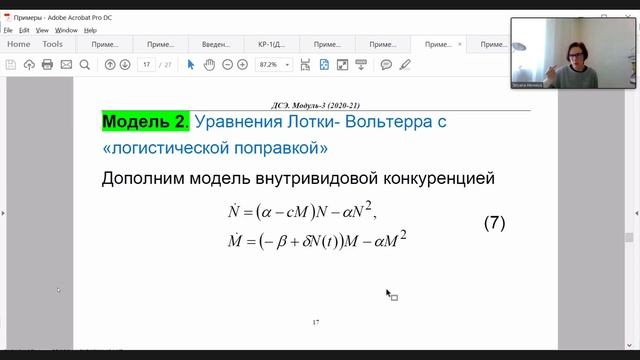Click the webcam video thumbnail
Viewport: 640px width, 360px height.
pos(573,53)
